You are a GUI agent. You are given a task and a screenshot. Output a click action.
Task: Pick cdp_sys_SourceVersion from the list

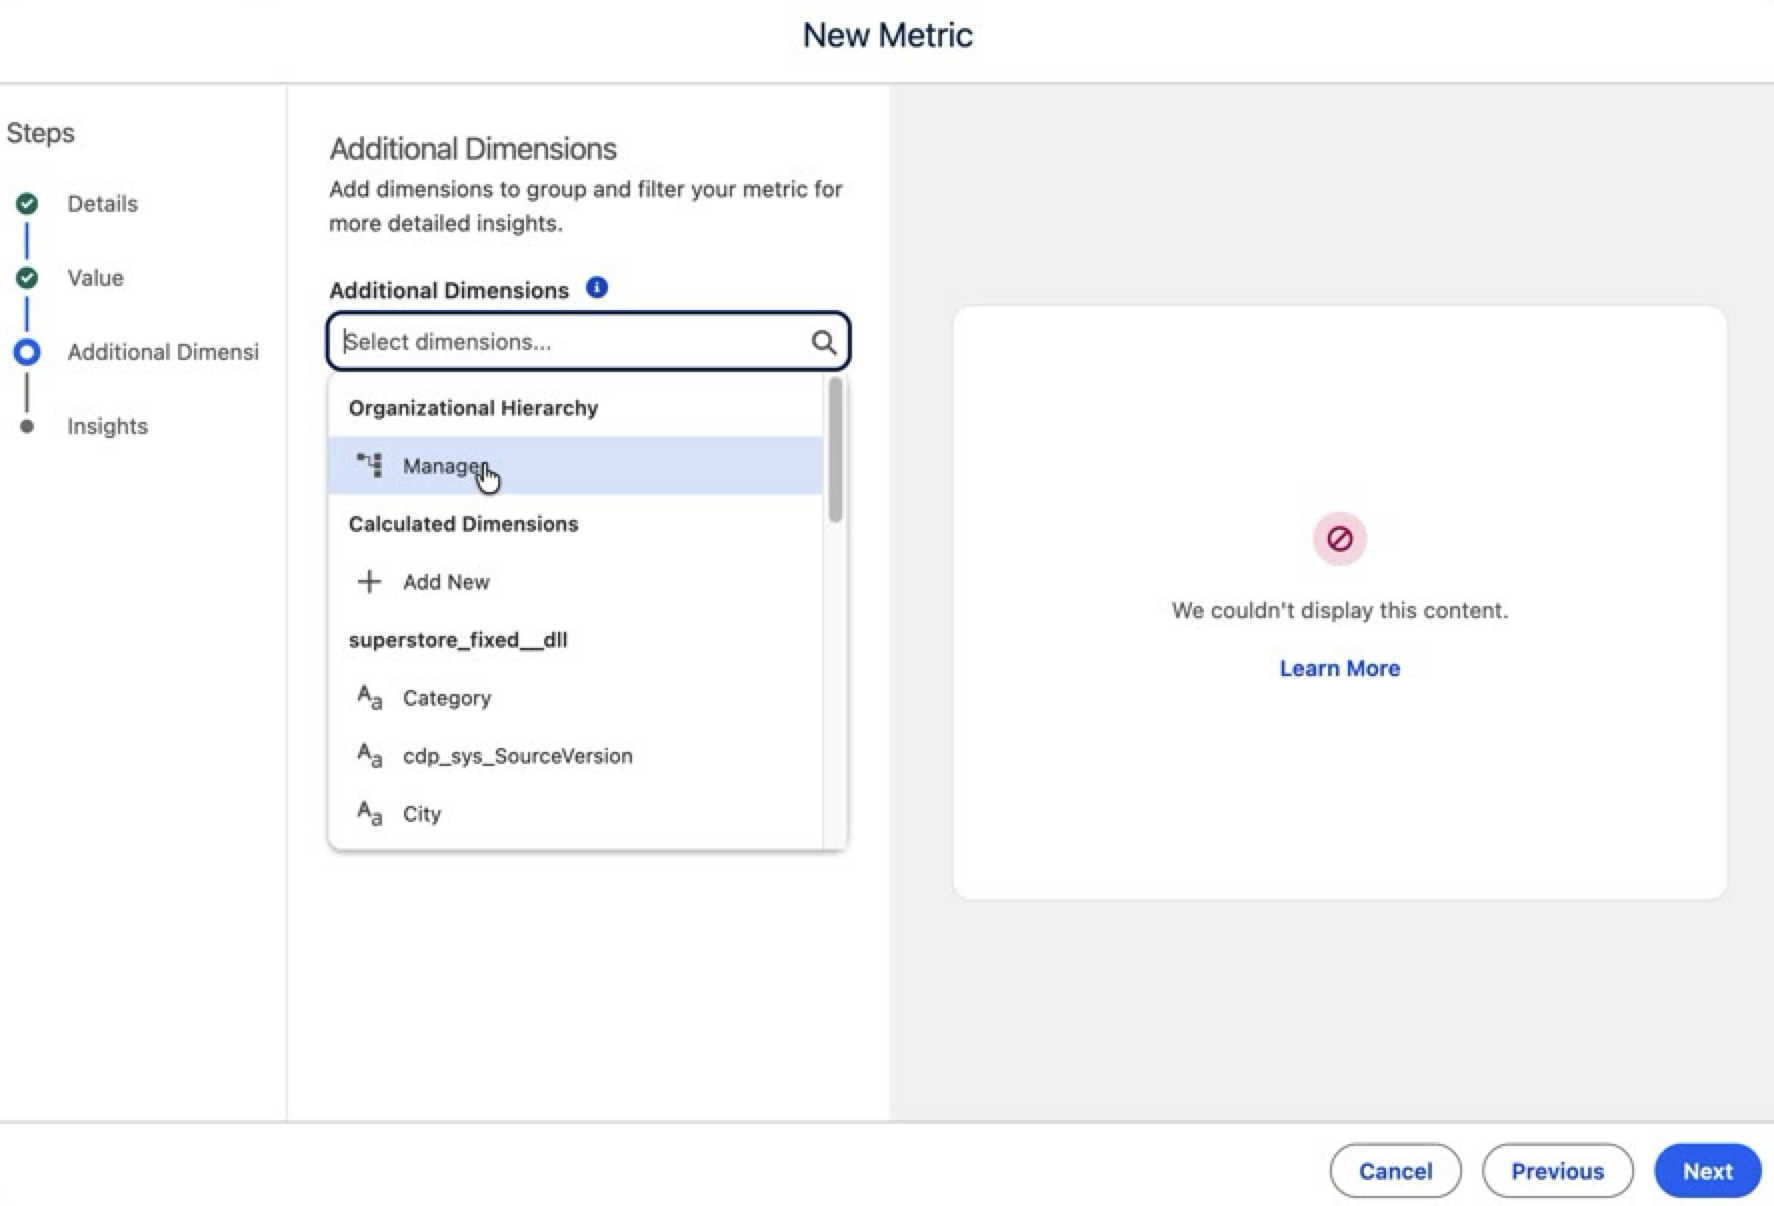coord(575,755)
